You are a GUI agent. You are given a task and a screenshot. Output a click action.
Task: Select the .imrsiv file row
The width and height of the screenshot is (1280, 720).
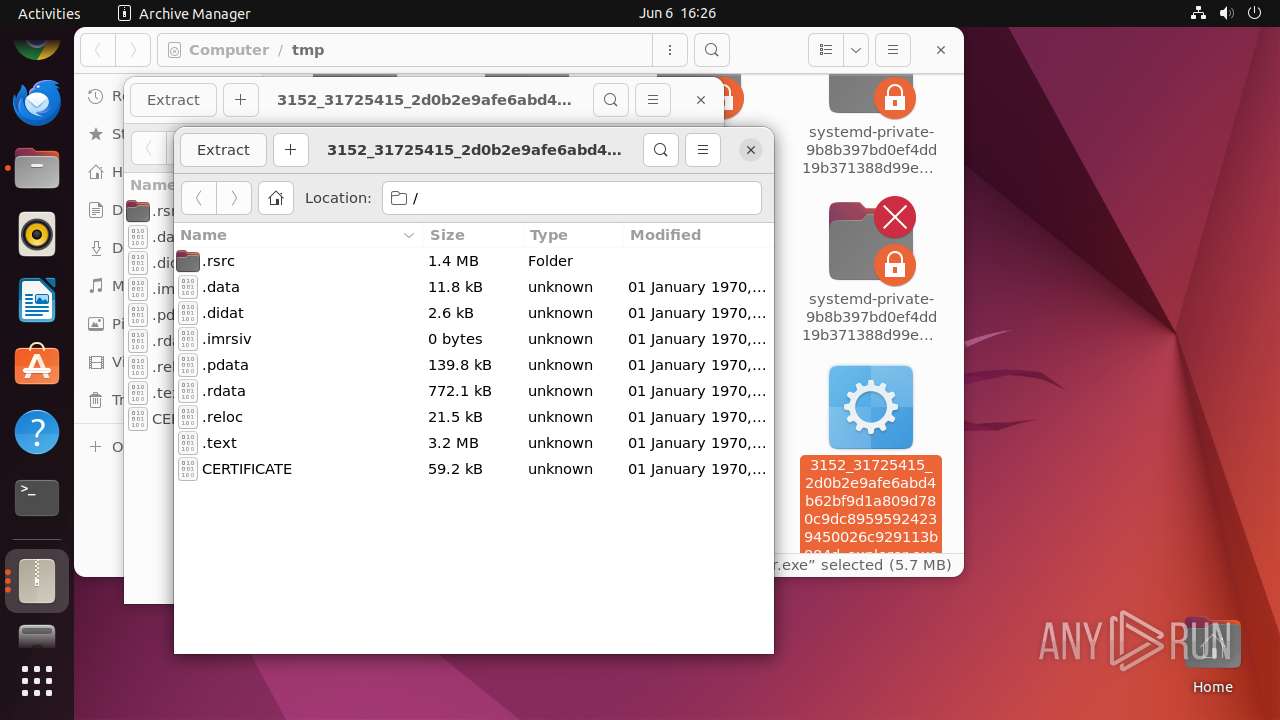(x=474, y=339)
